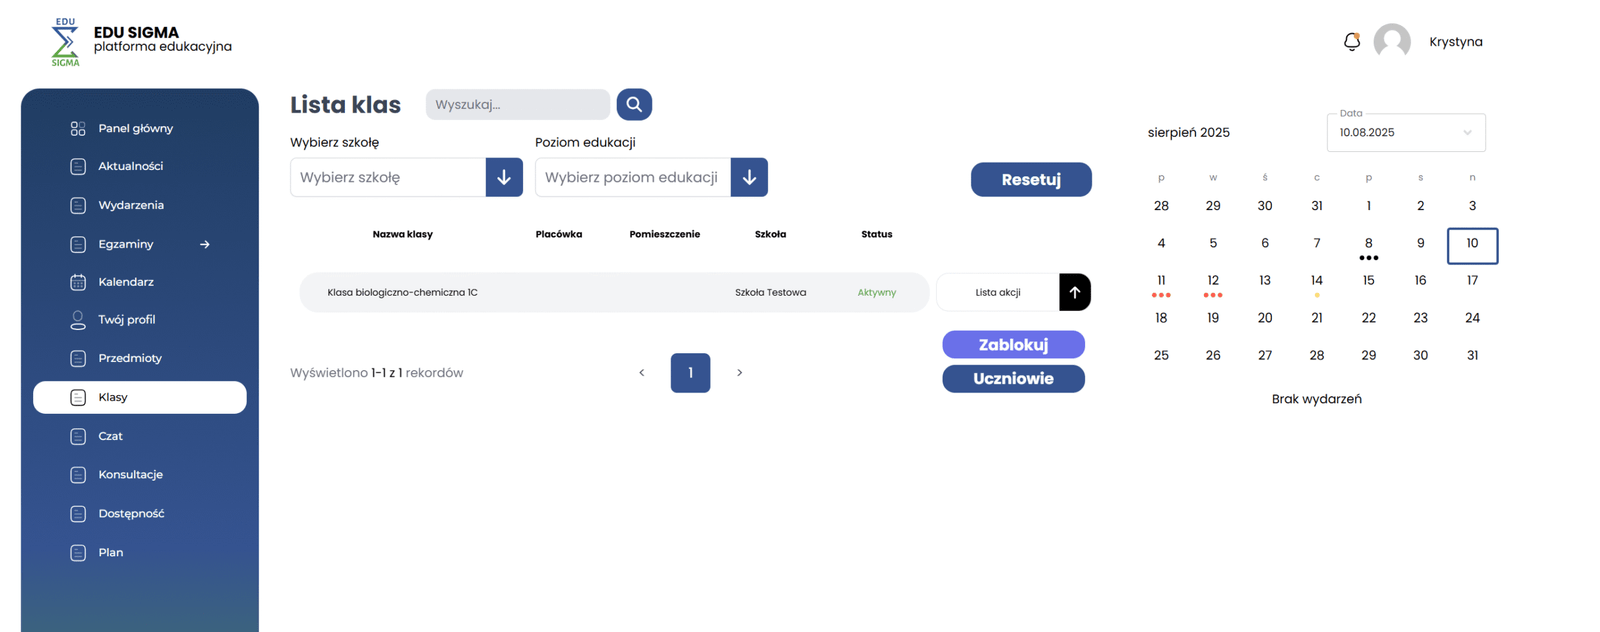Click the Kalendarz calendar icon in sidebar
The image size is (1600, 632).
click(x=78, y=282)
